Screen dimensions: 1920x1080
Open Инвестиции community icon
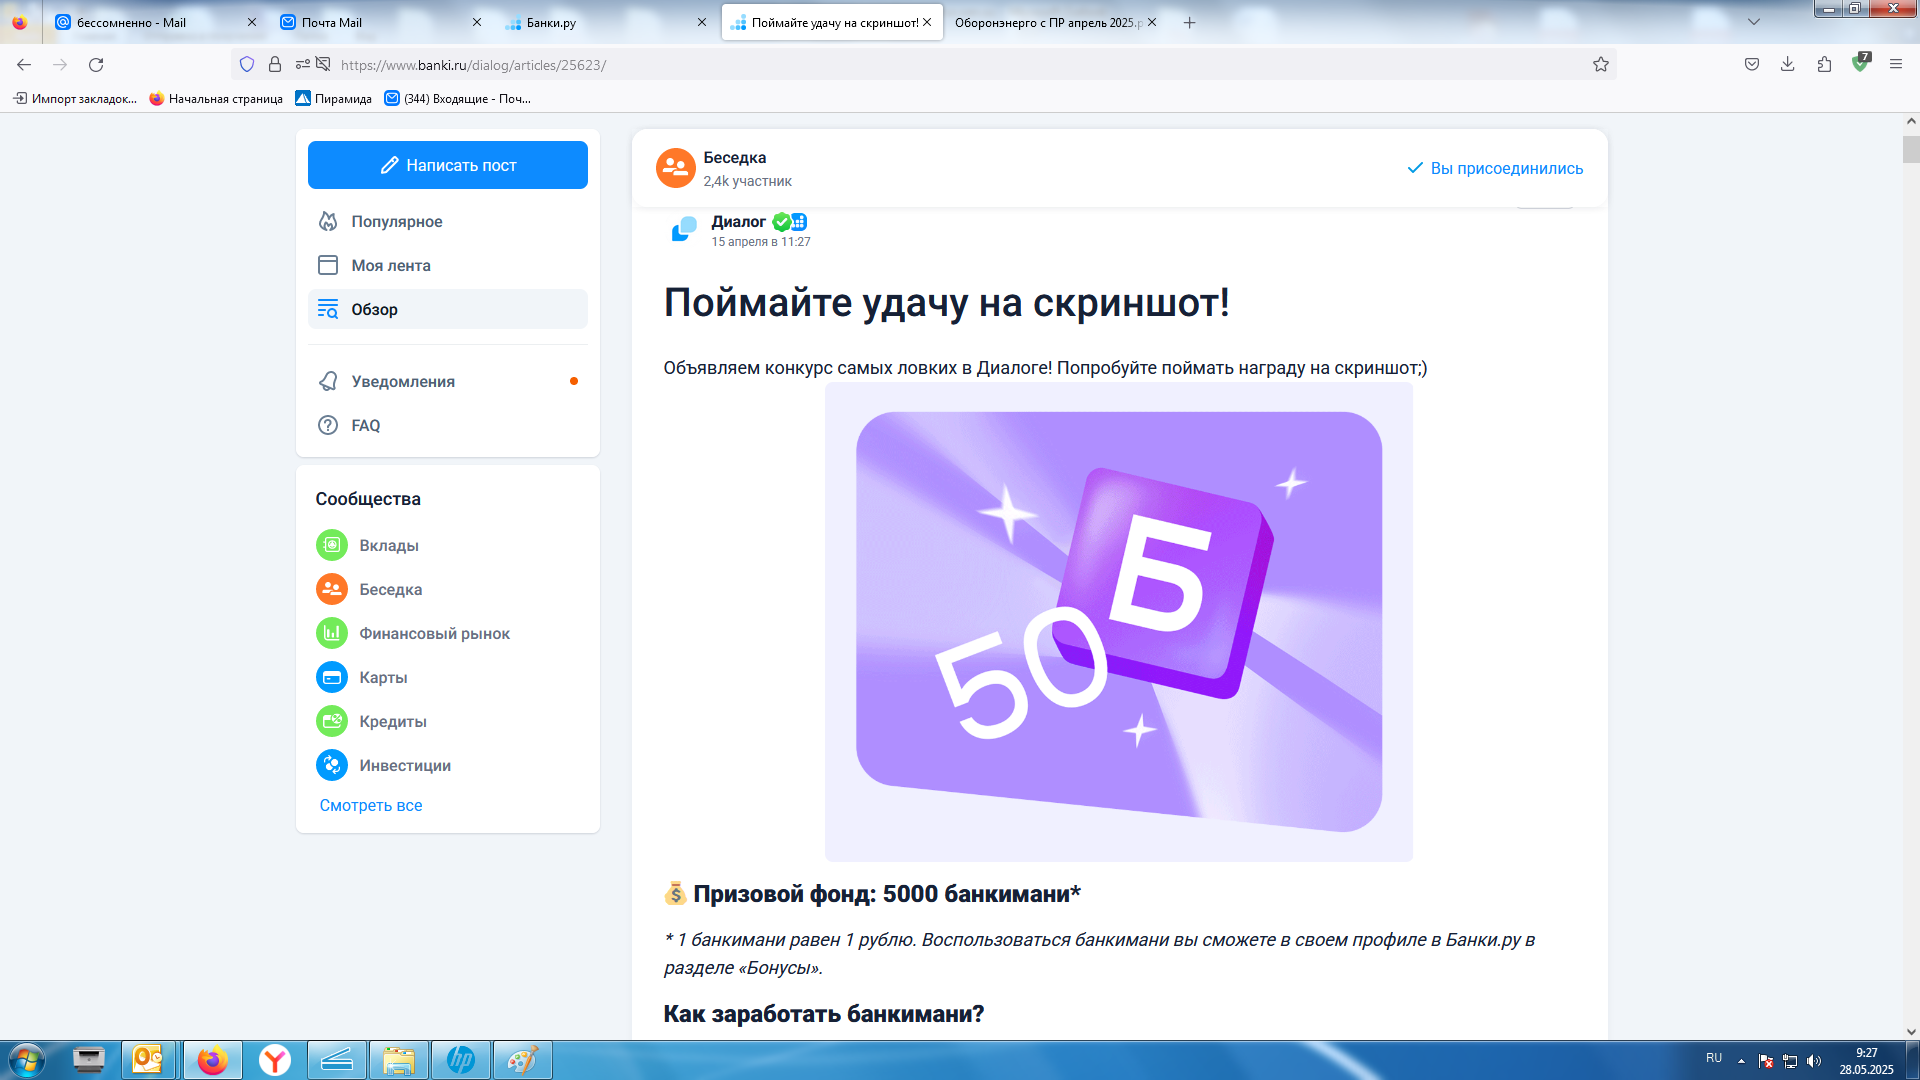coord(332,765)
